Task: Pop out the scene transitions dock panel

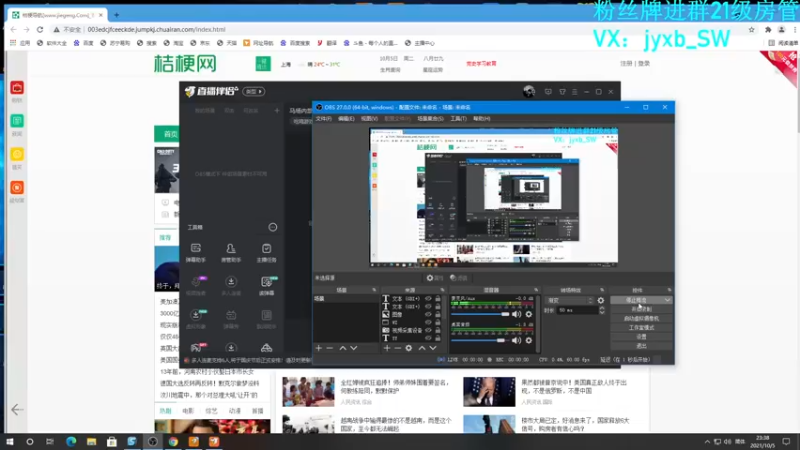Action: (x=602, y=290)
